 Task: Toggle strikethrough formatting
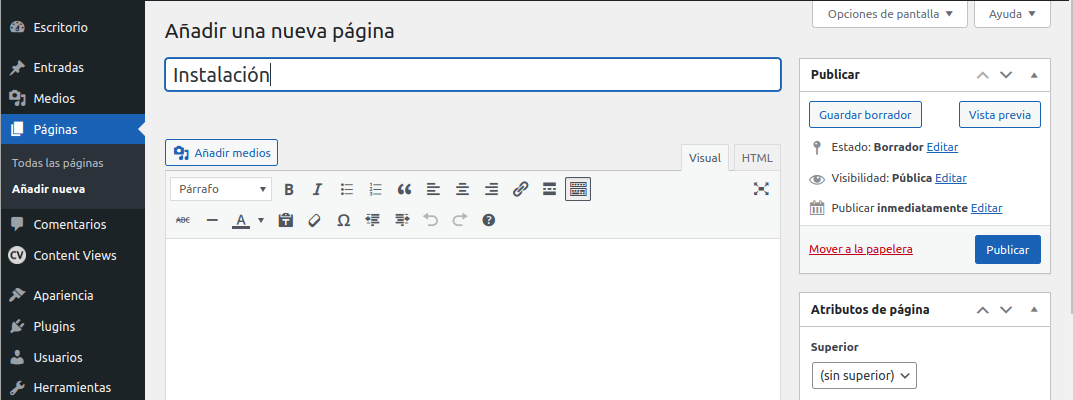coord(183,220)
